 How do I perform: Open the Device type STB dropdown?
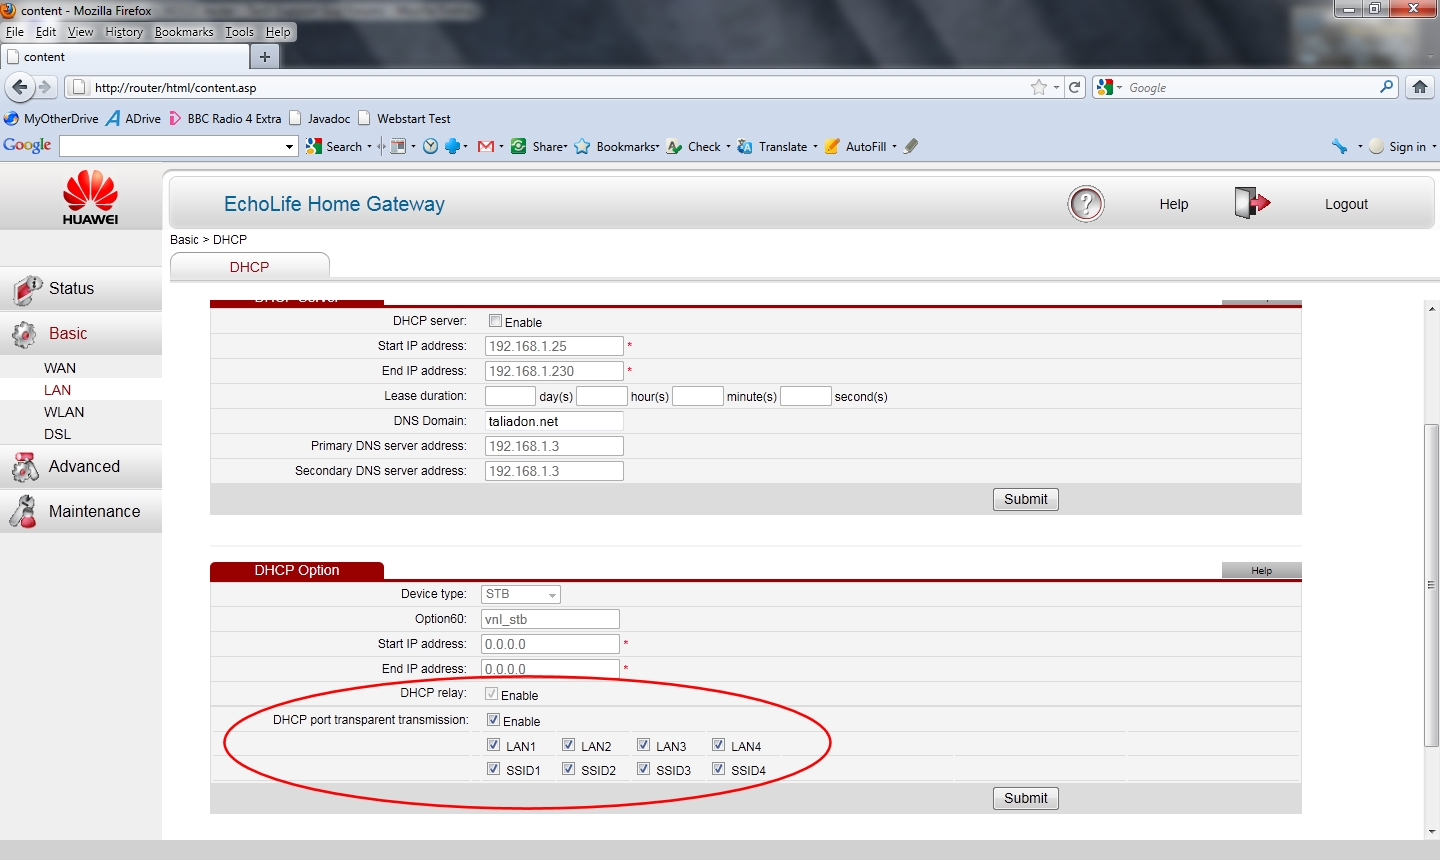pyautogui.click(x=521, y=594)
